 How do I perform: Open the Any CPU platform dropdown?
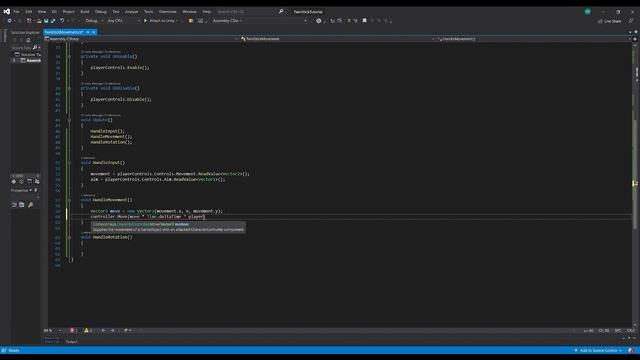123,20
